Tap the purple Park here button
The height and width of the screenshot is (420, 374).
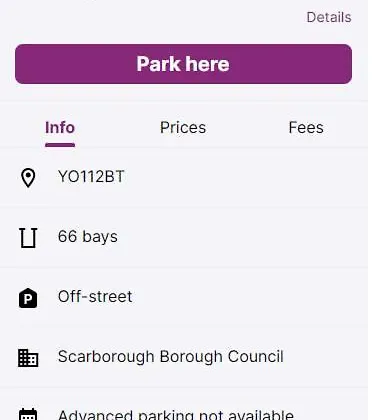tap(183, 64)
